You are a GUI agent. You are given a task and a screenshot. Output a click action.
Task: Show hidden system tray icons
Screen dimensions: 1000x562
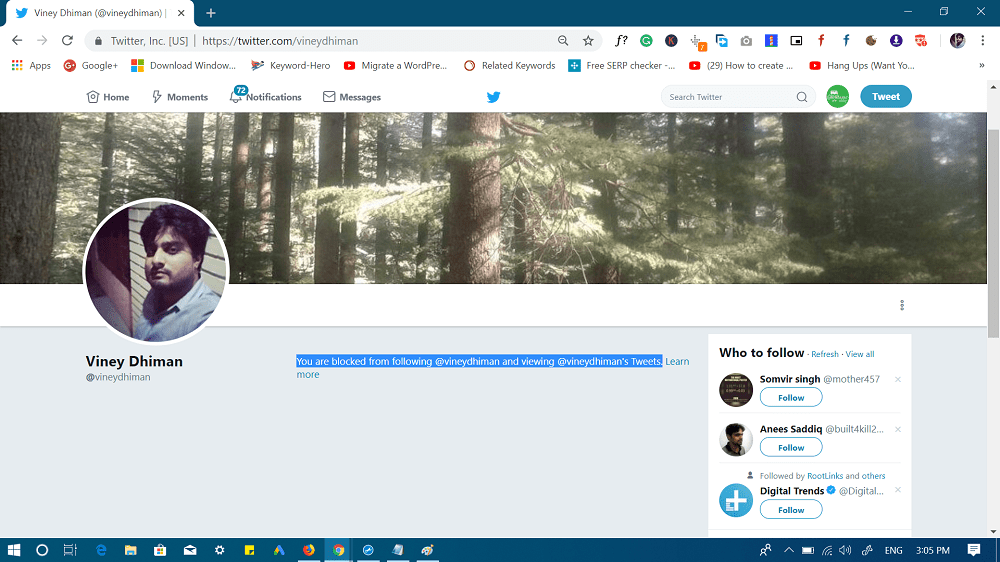click(x=789, y=550)
